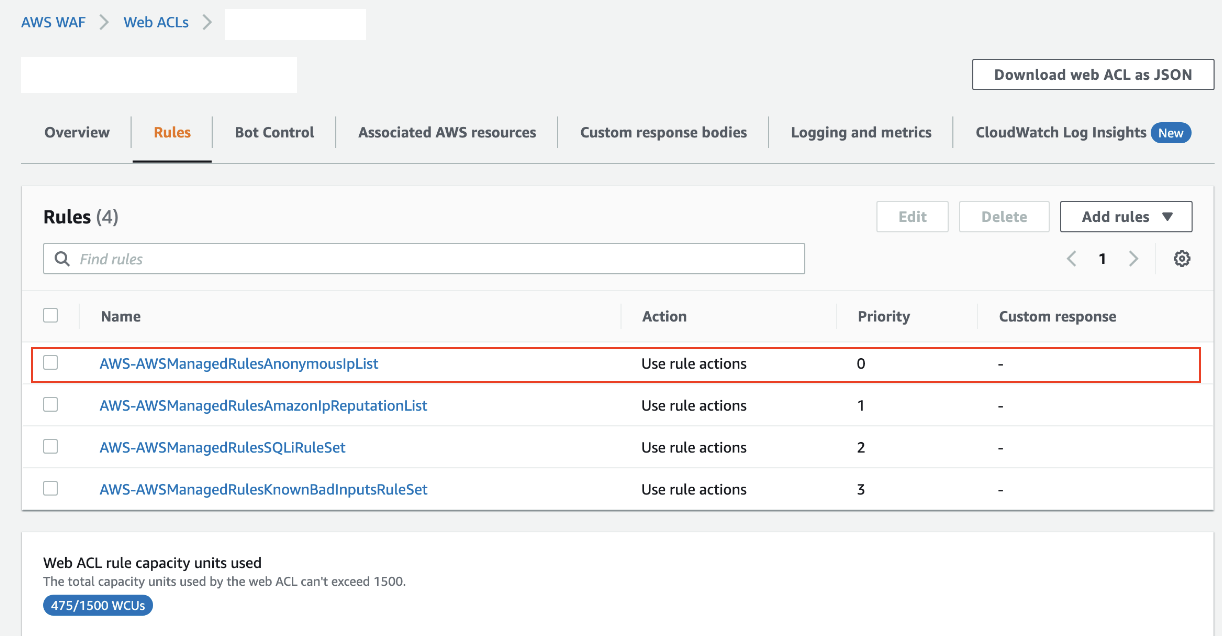1222x636 pixels.
Task: Open the Logging and metrics tab
Action: tap(861, 132)
